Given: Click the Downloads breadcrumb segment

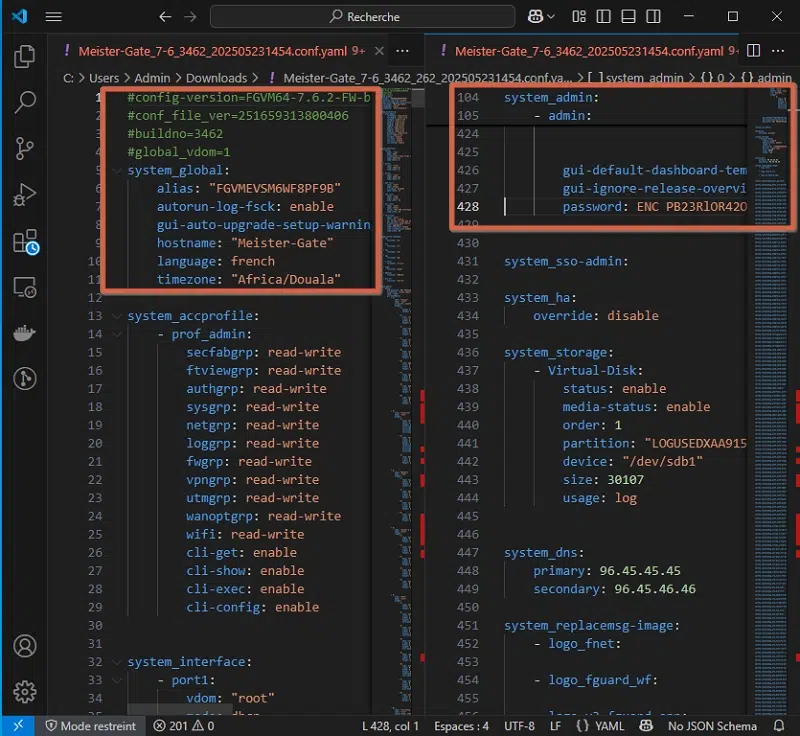Looking at the screenshot, I should pyautogui.click(x=216, y=78).
